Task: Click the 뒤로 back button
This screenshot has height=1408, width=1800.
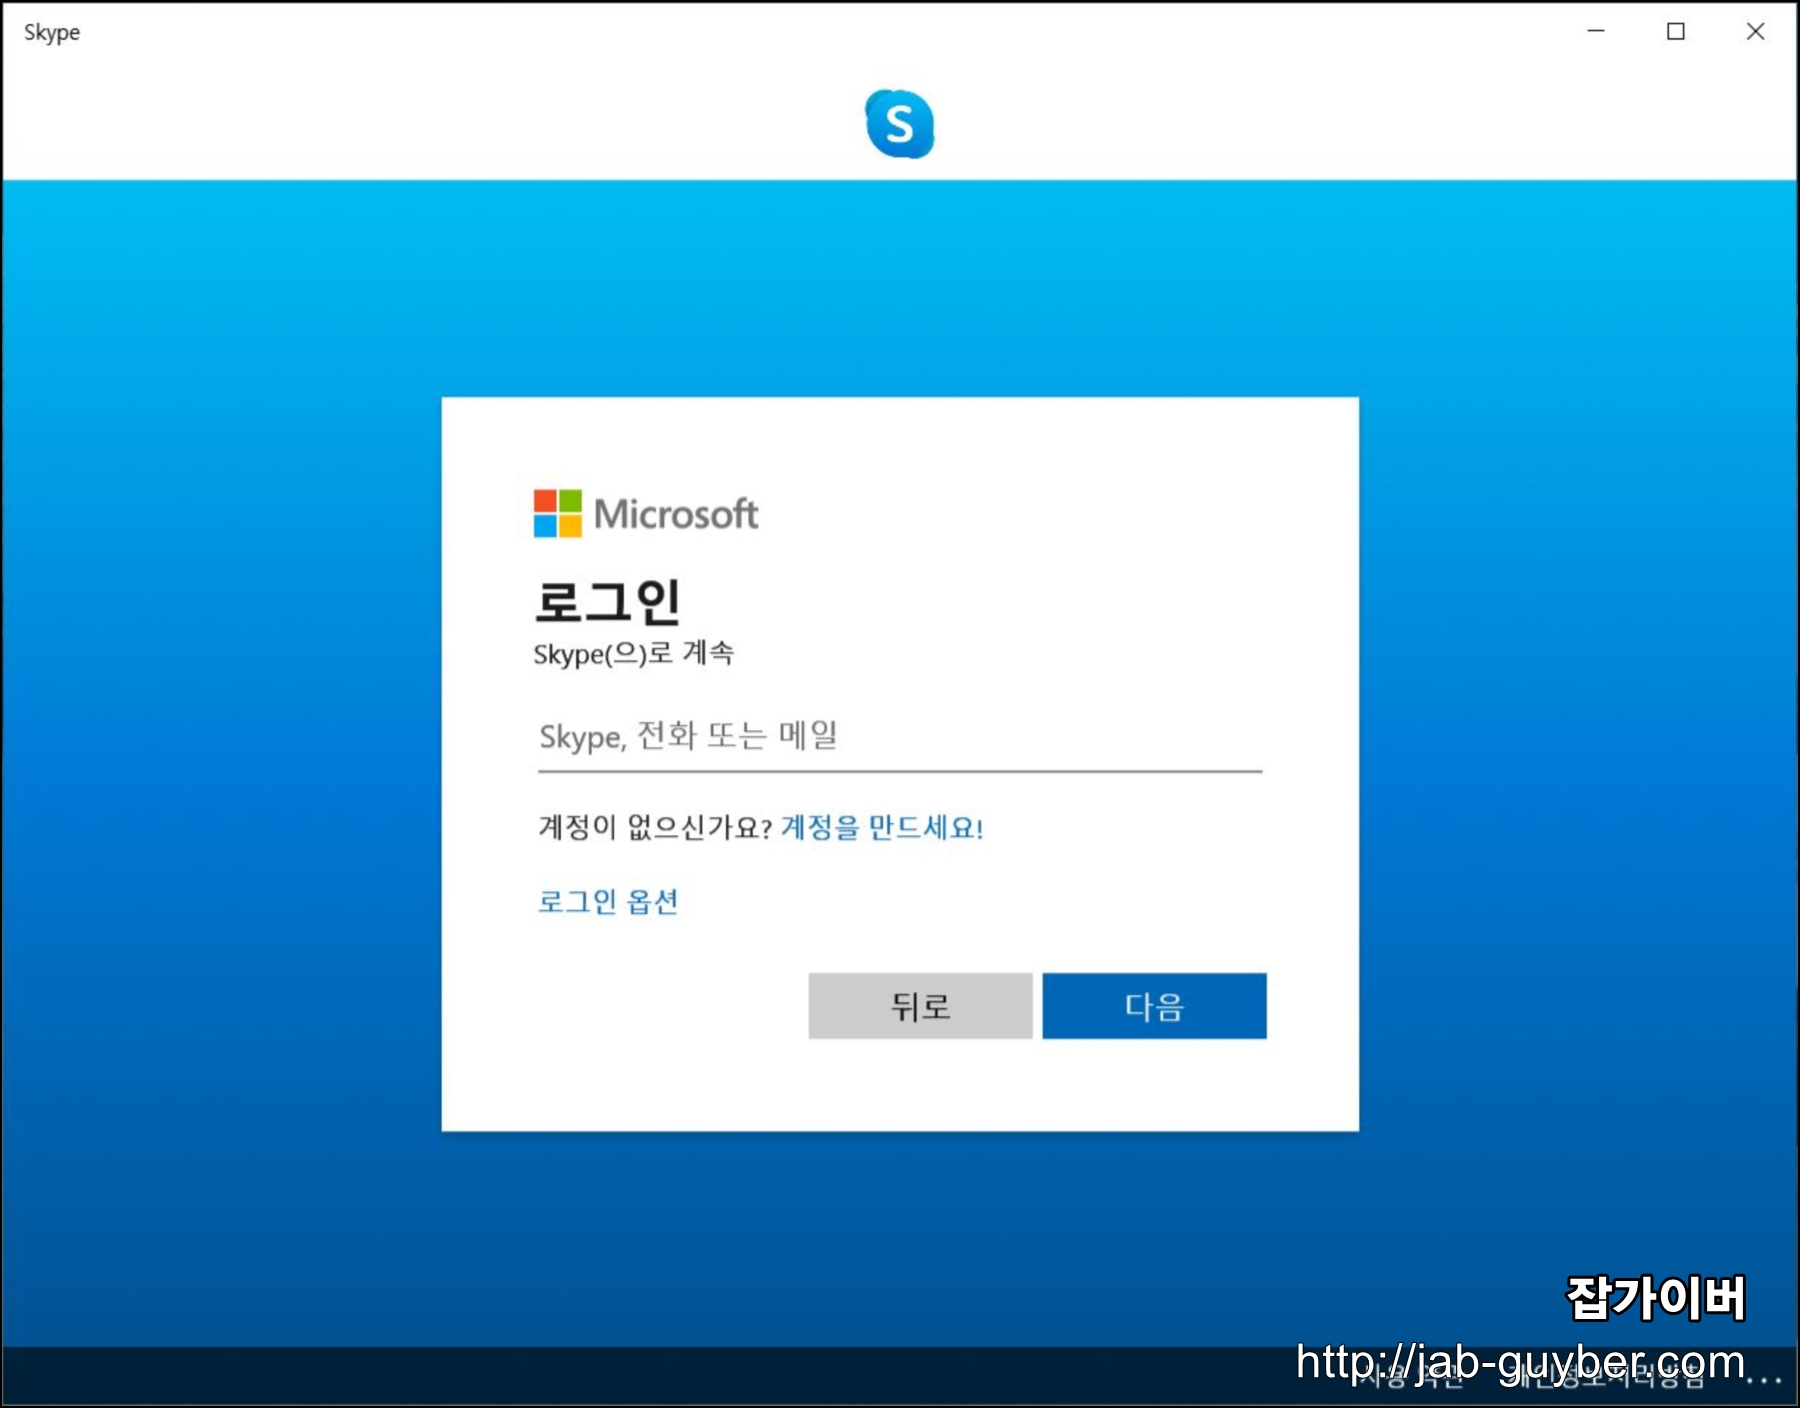Action: [x=920, y=1006]
